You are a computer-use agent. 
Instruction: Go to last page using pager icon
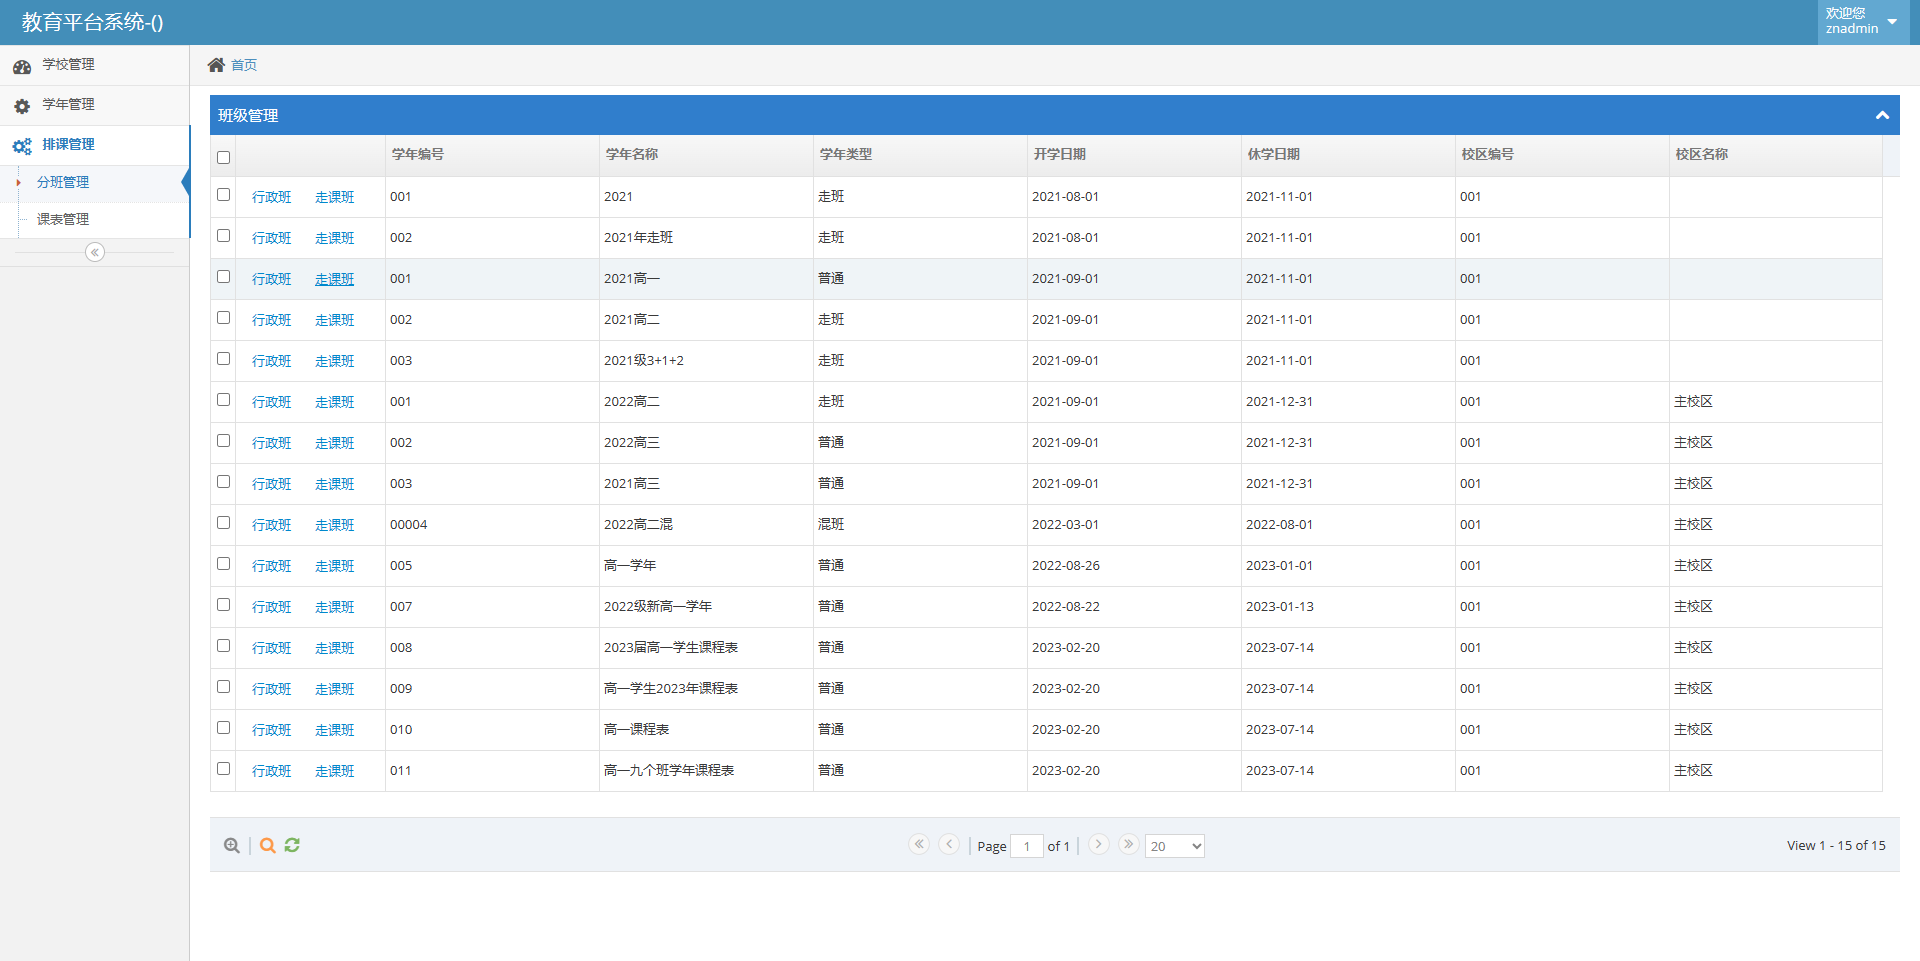click(x=1128, y=844)
